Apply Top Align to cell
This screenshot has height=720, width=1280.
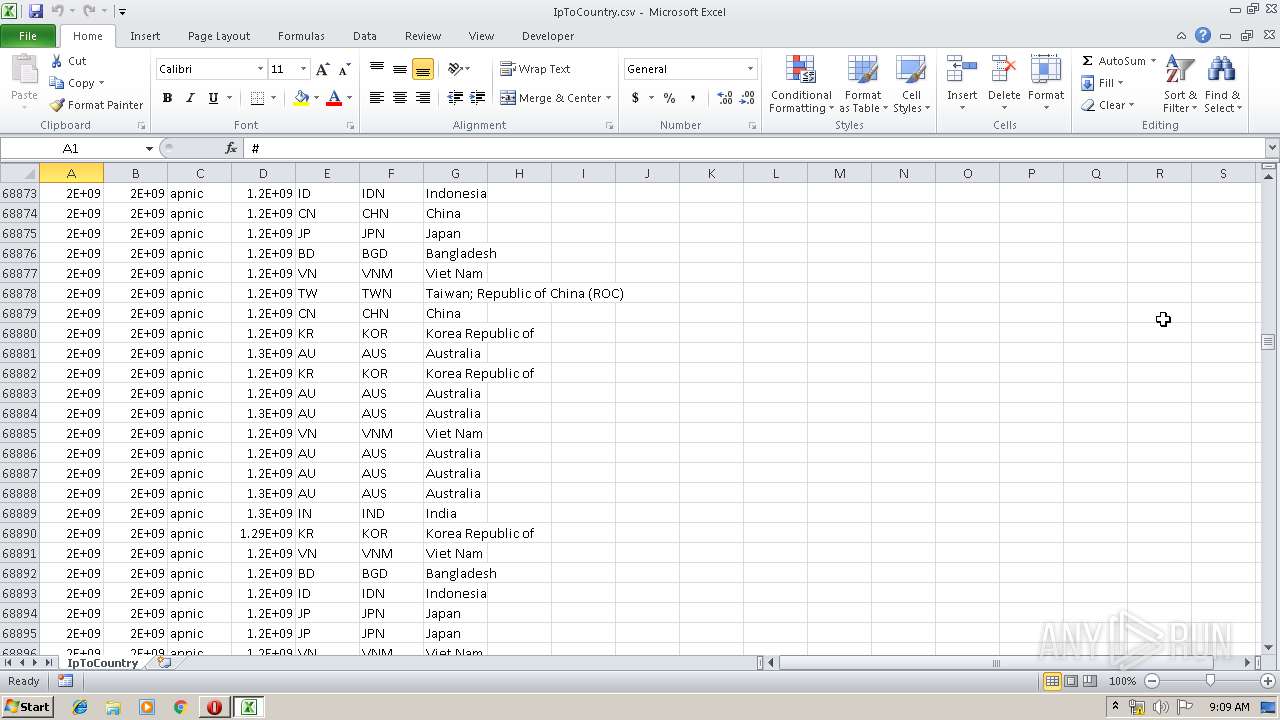point(377,69)
